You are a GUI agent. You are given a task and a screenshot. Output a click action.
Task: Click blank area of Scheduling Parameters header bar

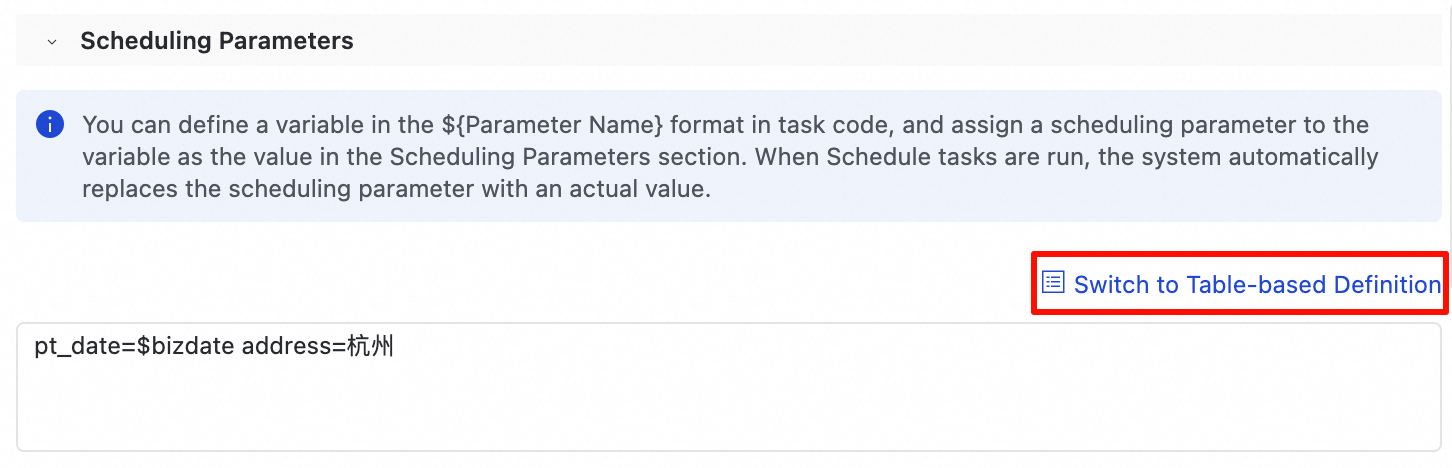pos(900,41)
